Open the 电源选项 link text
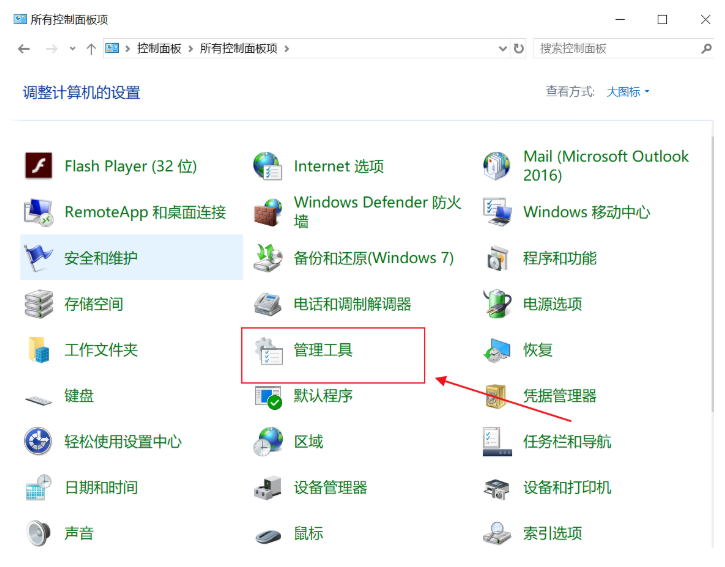The image size is (725, 567). (x=553, y=304)
